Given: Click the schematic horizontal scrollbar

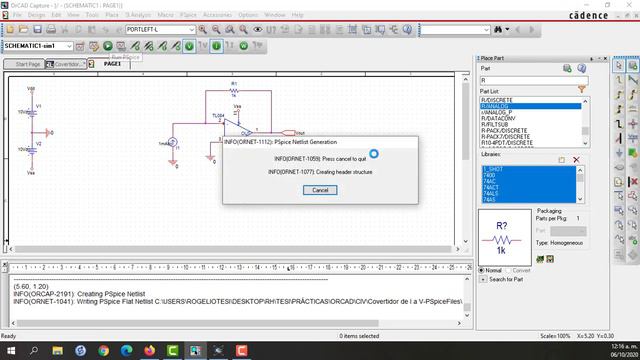Looking at the screenshot, I should click(233, 249).
